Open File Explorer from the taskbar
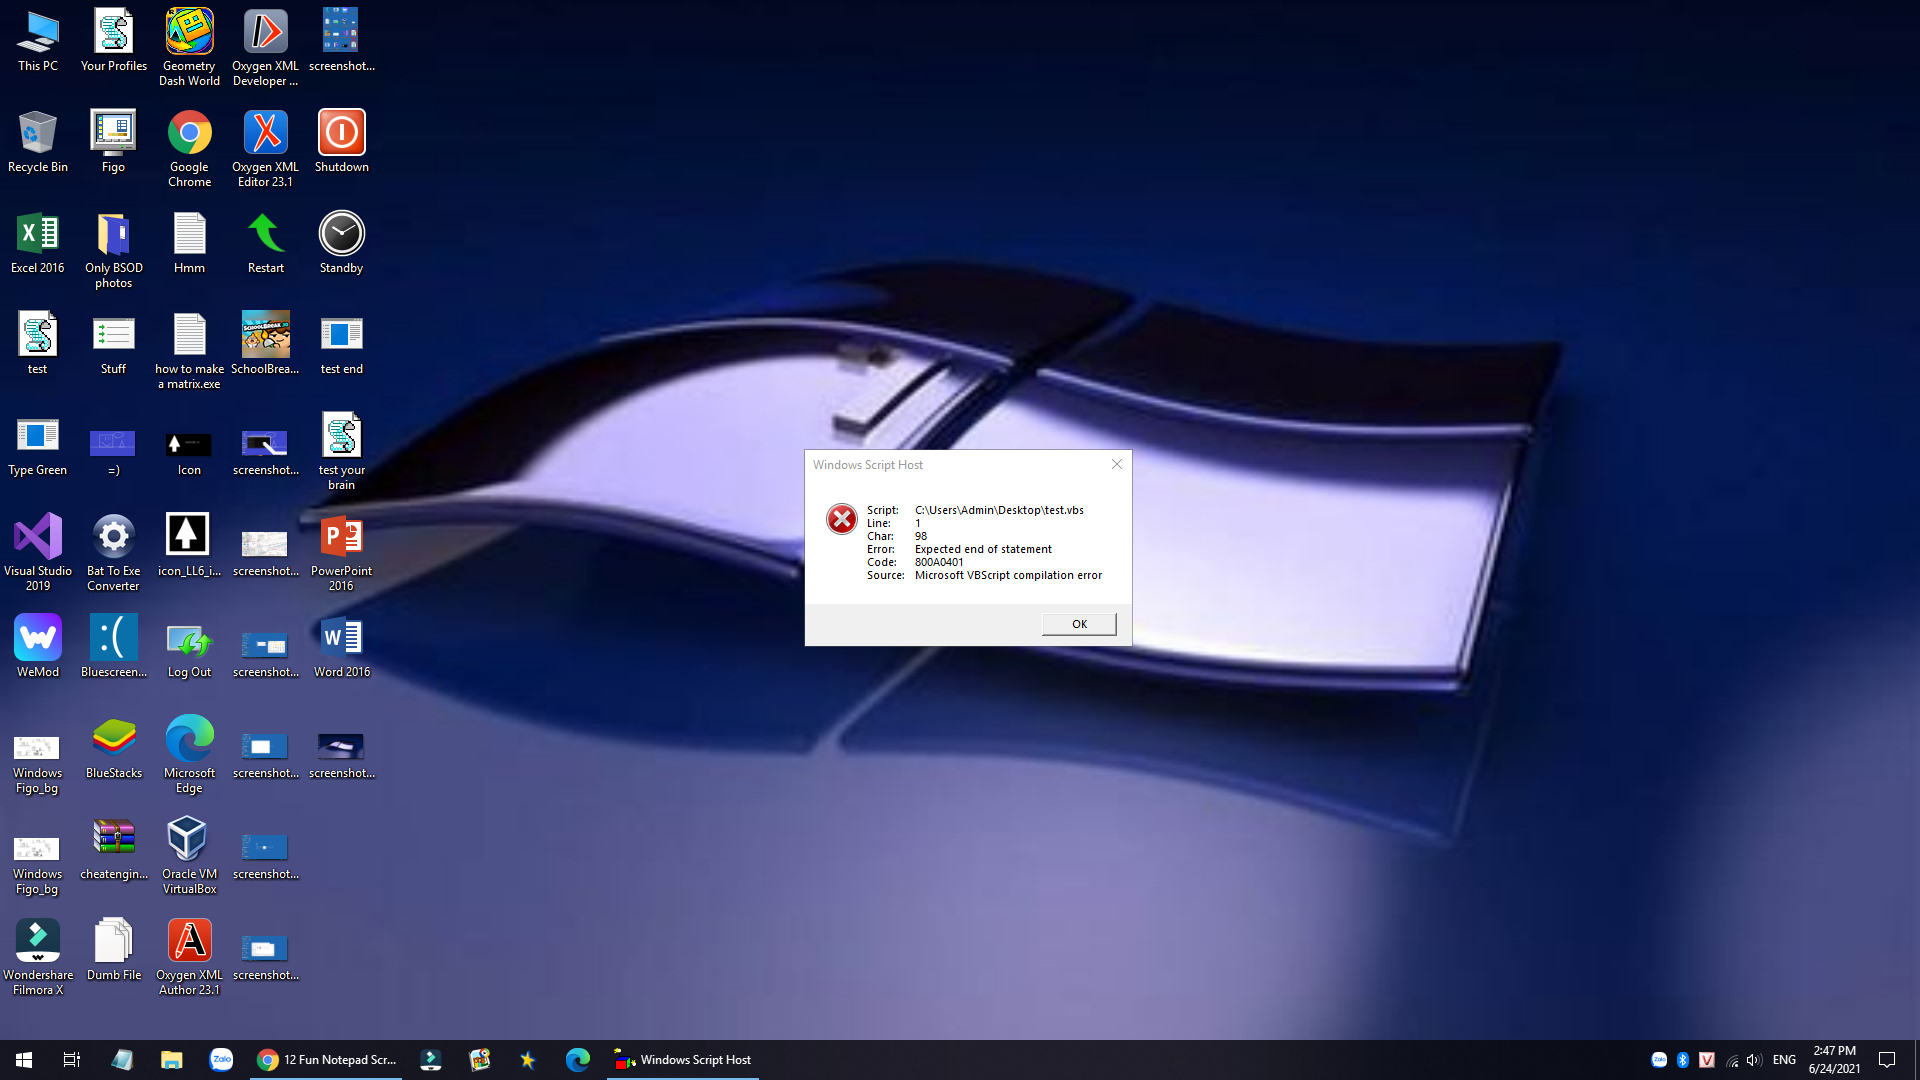1920x1080 pixels. [172, 1060]
